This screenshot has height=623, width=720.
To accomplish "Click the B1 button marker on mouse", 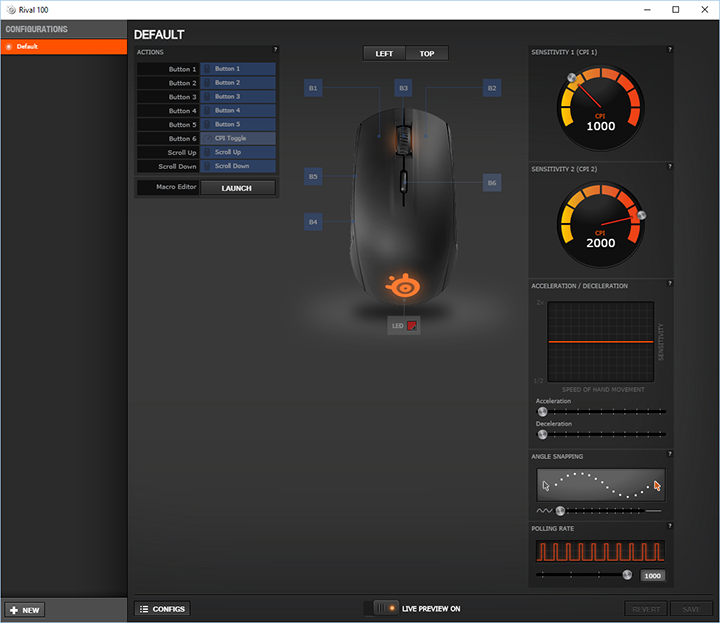I will coord(313,89).
